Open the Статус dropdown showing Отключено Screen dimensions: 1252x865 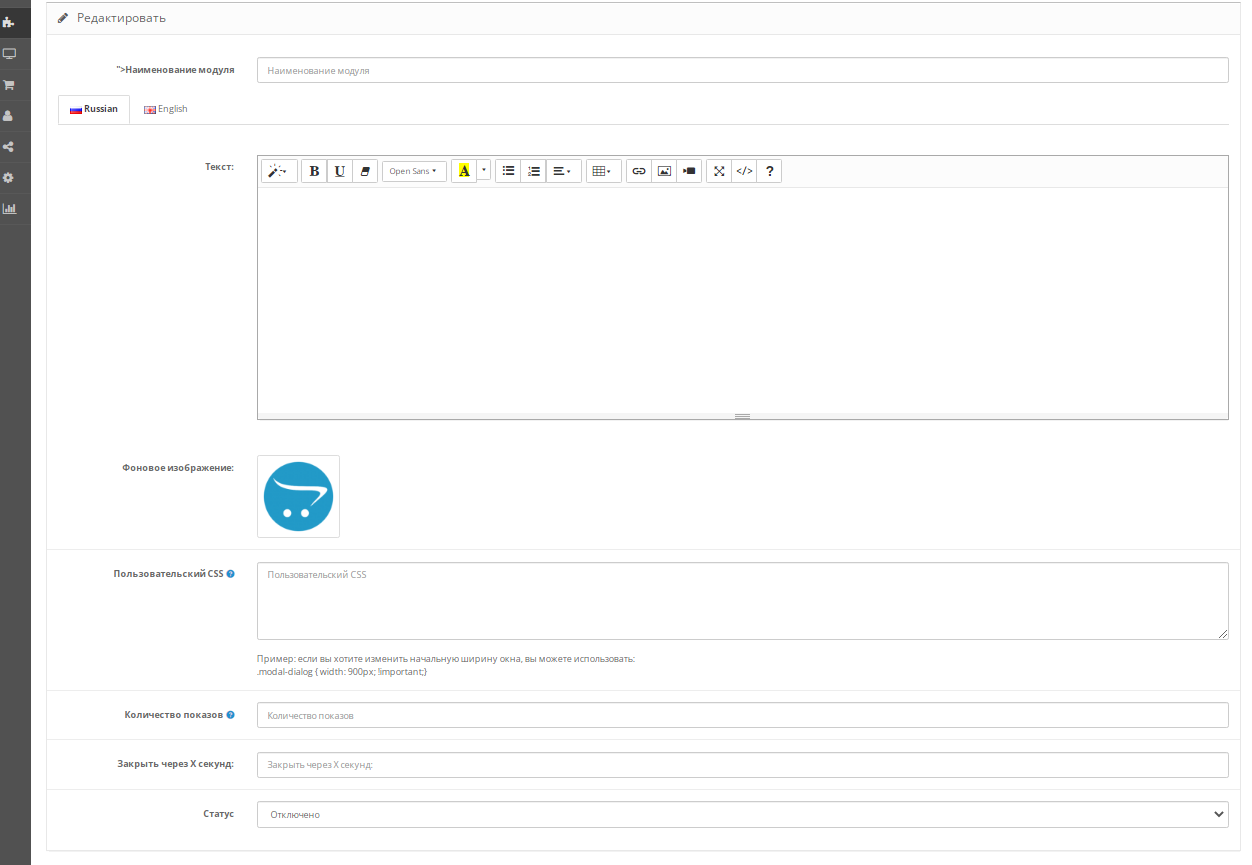click(742, 815)
